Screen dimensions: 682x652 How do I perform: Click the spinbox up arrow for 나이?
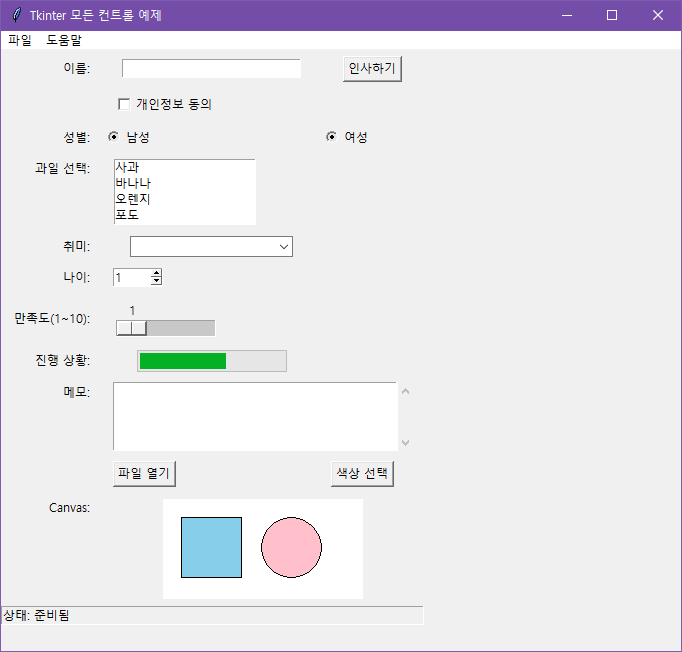pos(156,273)
